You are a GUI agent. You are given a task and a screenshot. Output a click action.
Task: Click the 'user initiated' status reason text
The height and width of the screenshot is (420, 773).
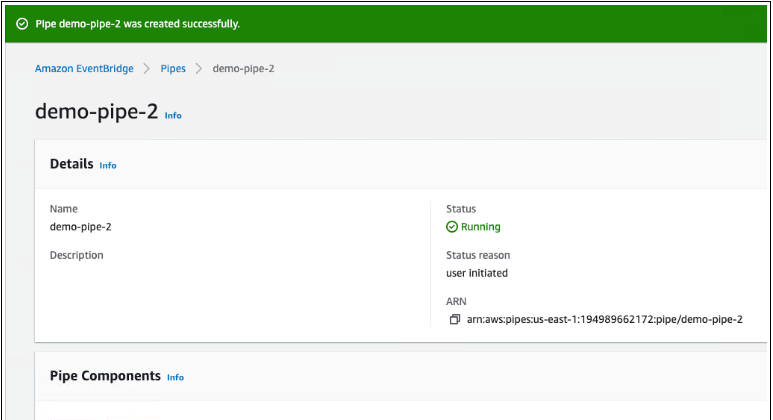click(x=477, y=273)
